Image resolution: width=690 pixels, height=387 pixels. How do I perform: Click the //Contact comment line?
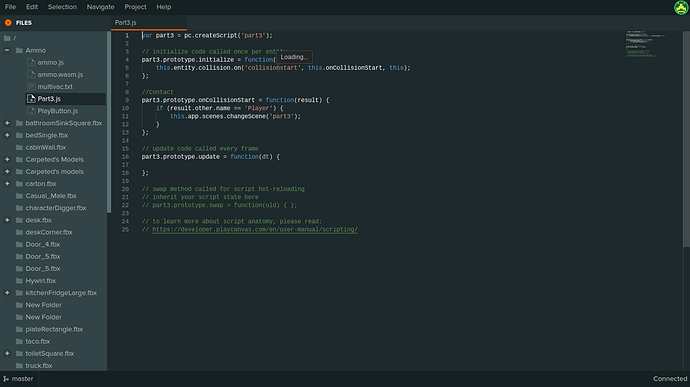pyautogui.click(x=158, y=92)
